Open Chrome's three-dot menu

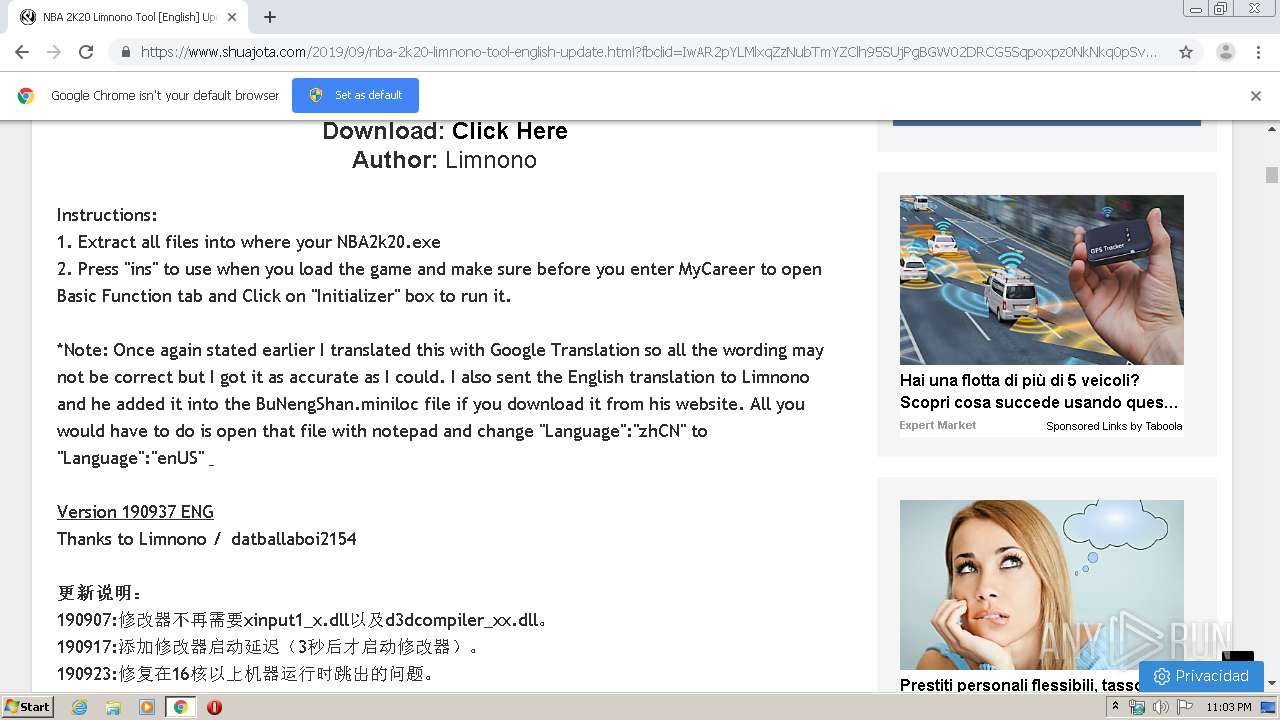pos(1258,52)
